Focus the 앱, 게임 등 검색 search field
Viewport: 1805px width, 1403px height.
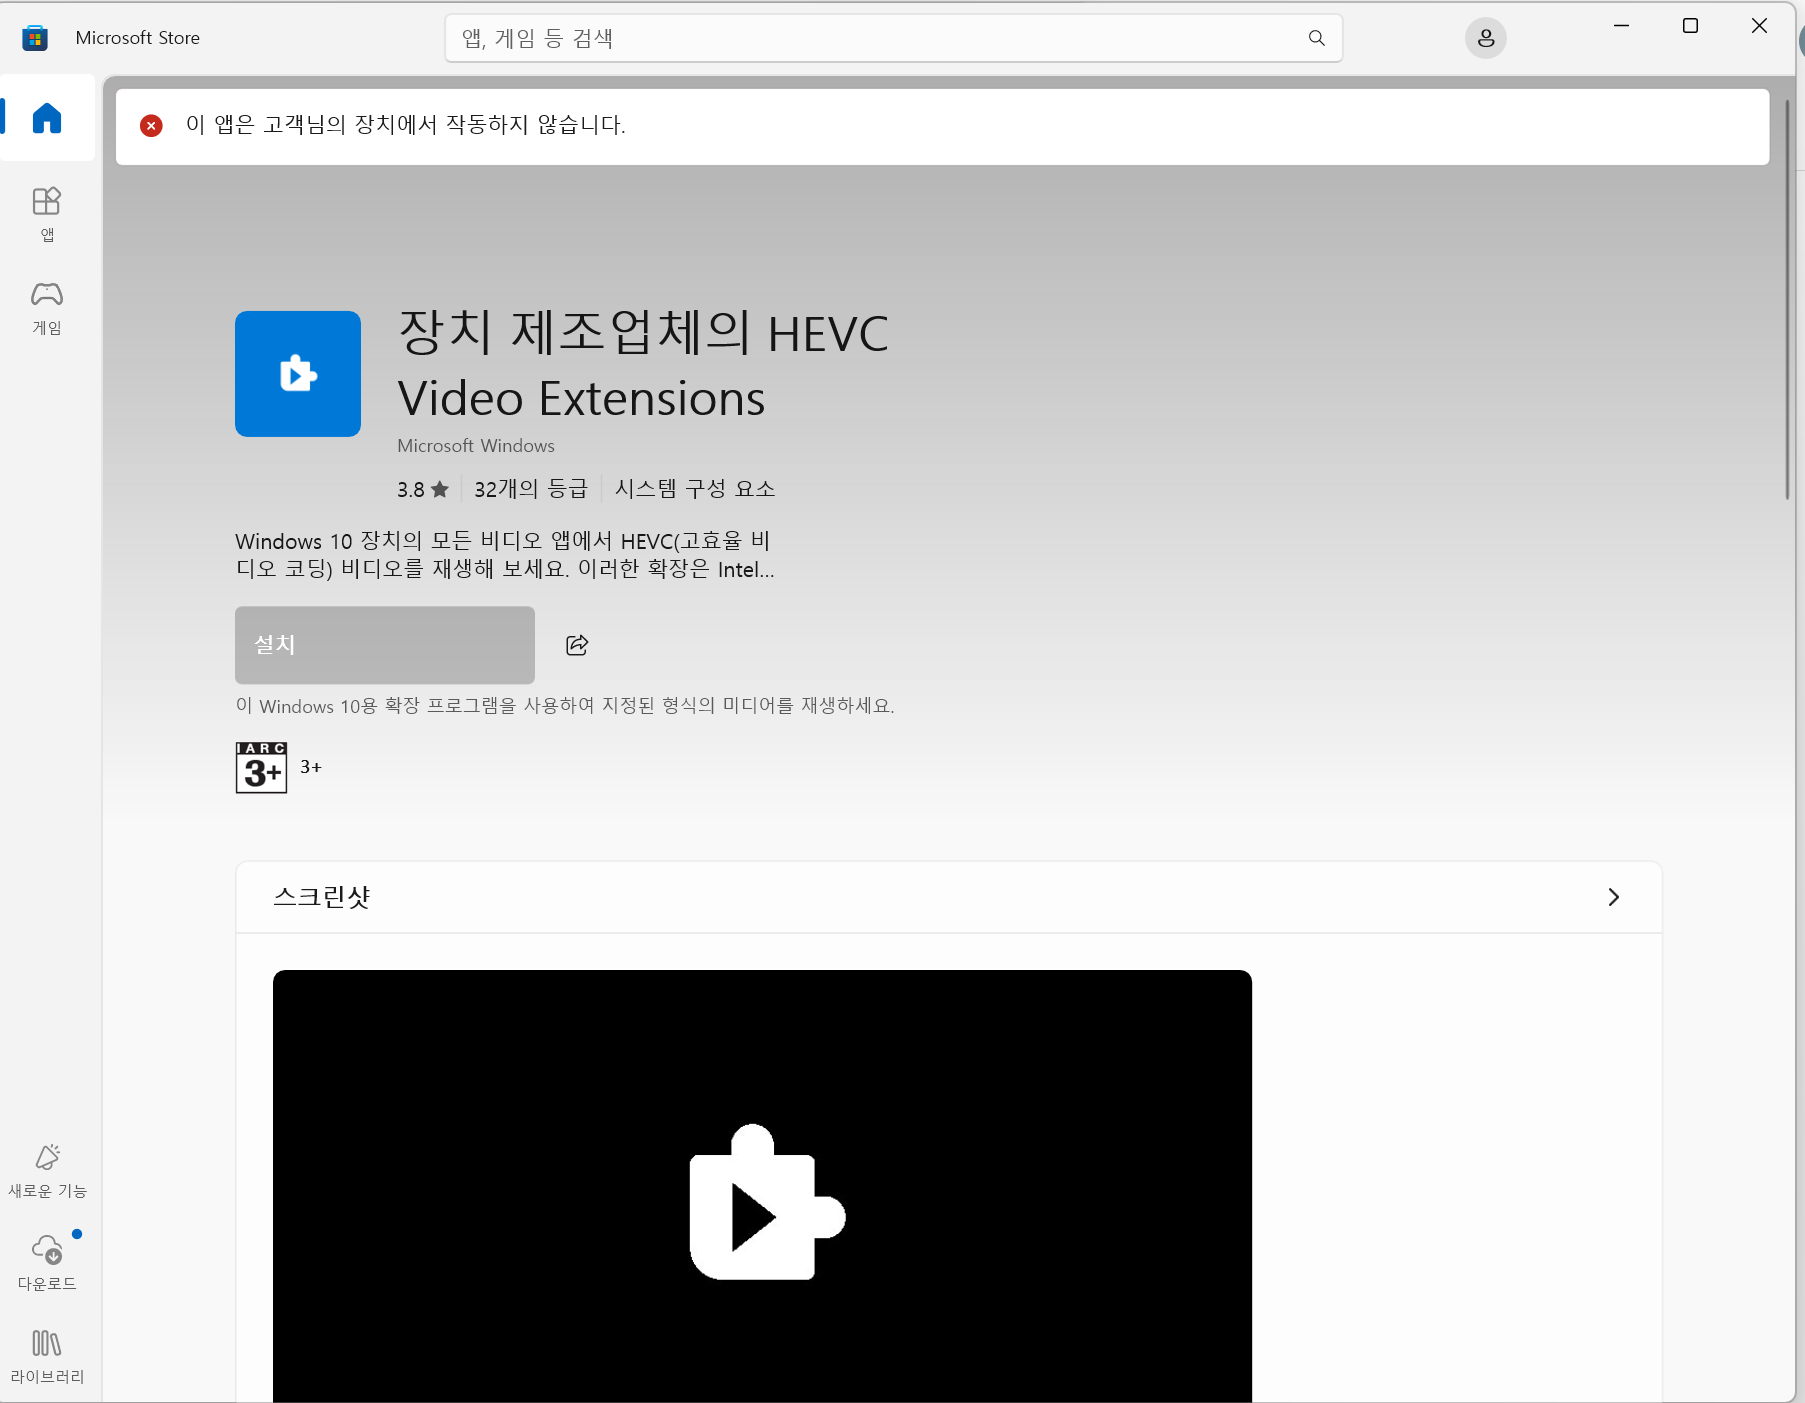894,38
